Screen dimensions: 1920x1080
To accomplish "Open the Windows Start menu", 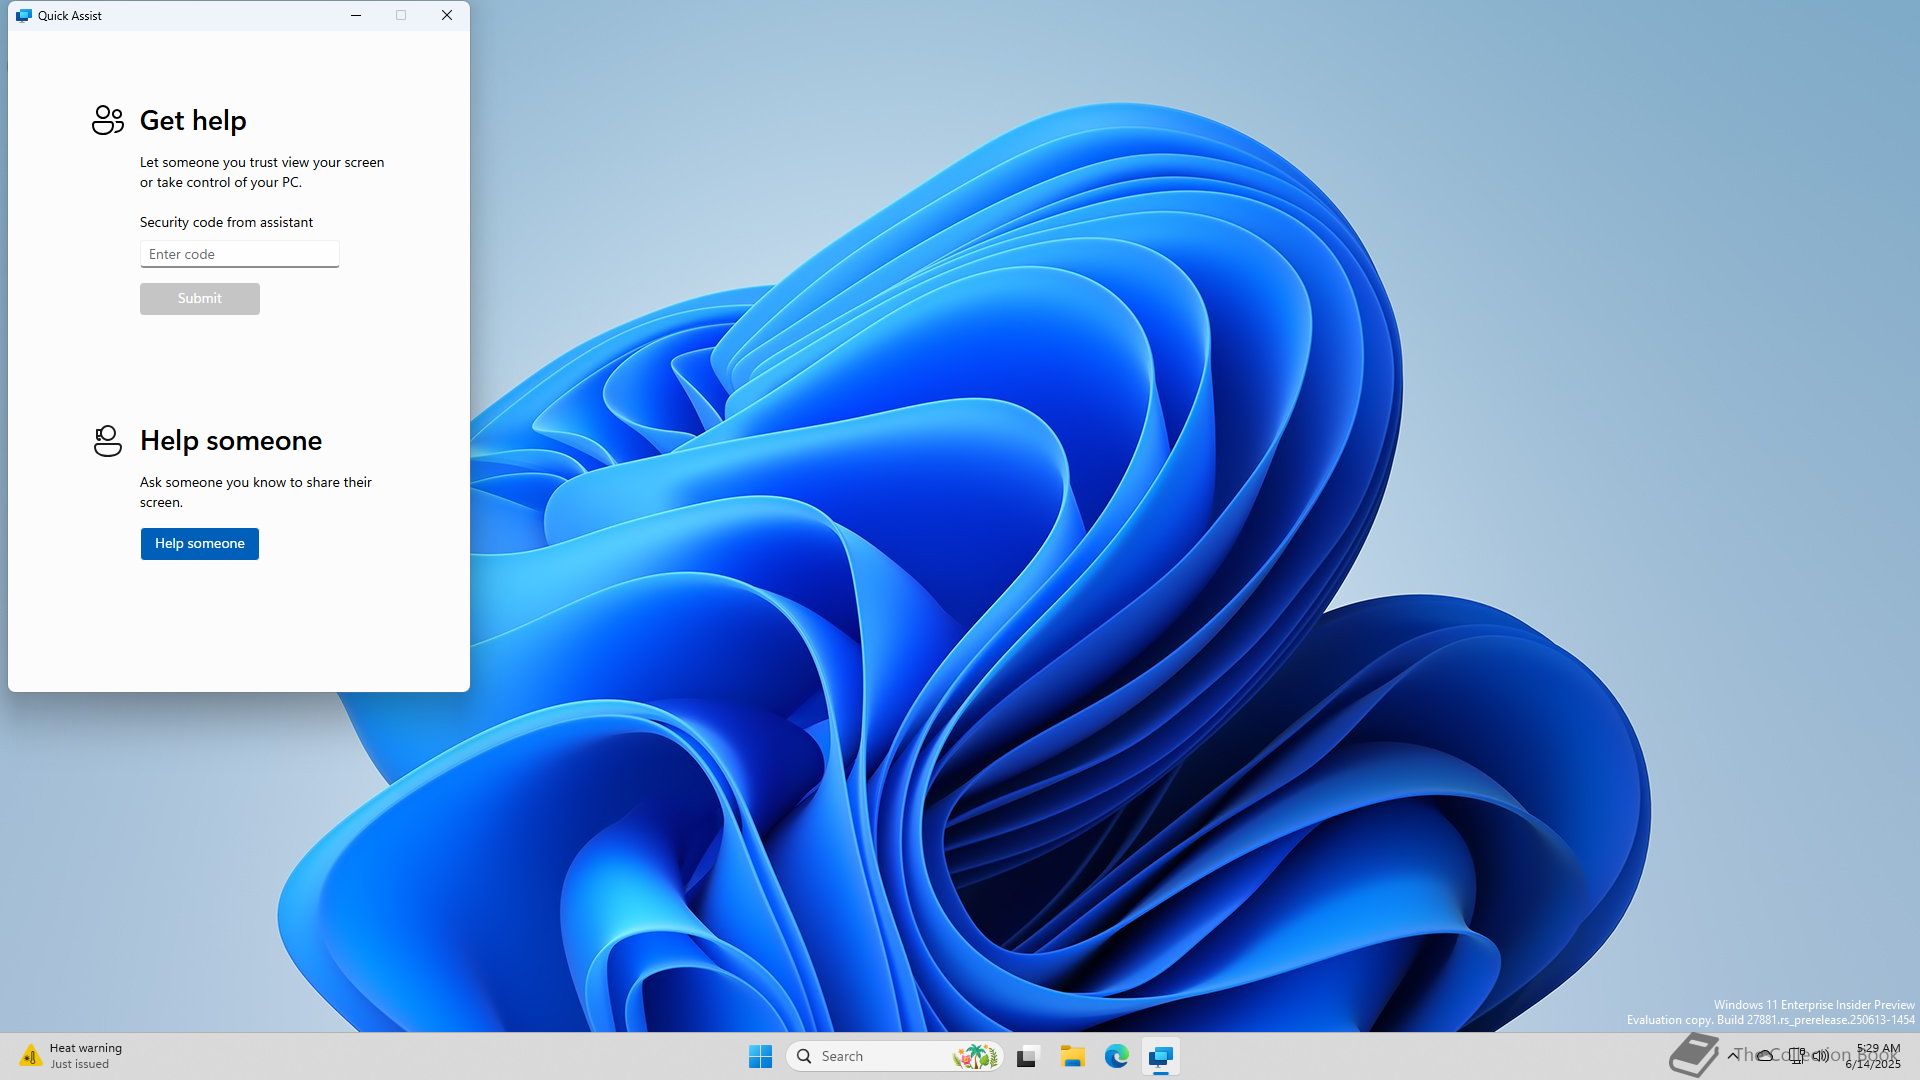I will [x=760, y=1056].
